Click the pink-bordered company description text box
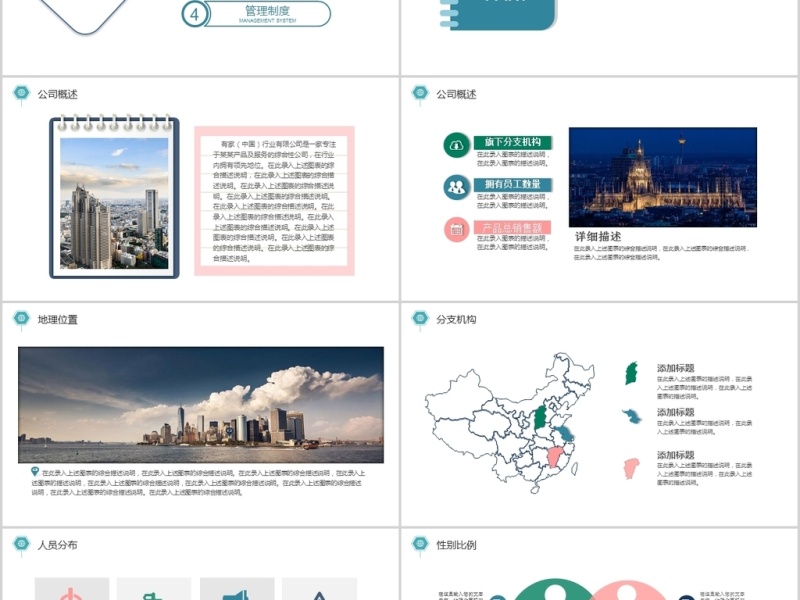This screenshot has height=600, width=800. 275,200
